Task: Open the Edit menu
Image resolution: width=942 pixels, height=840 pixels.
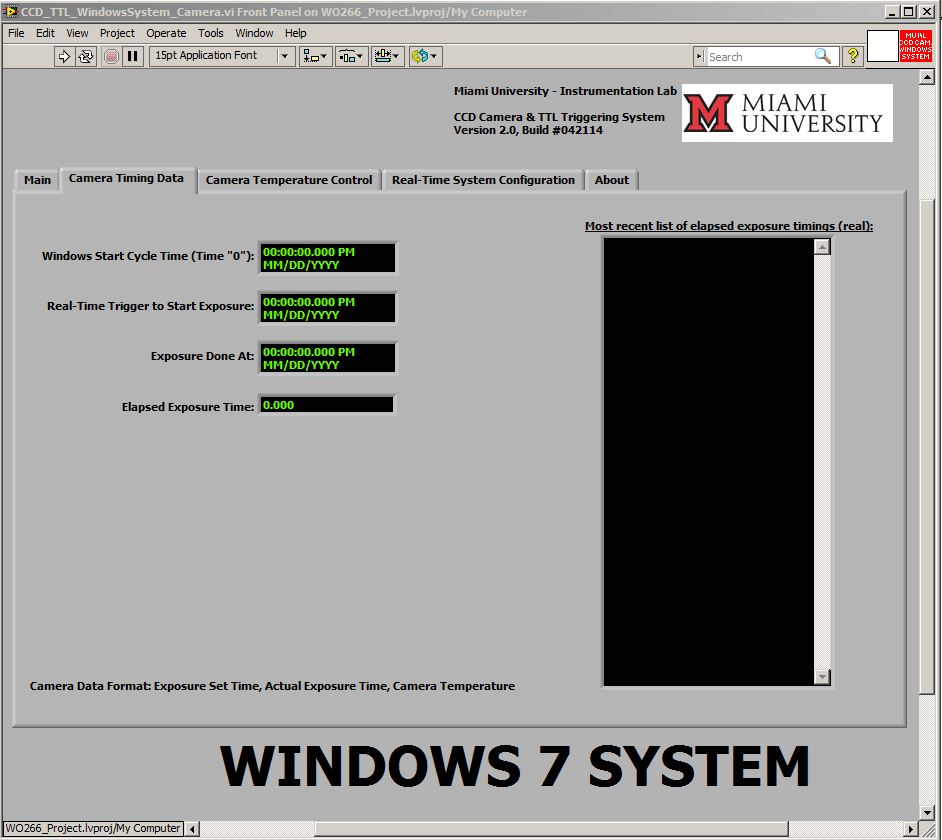Action: (45, 33)
